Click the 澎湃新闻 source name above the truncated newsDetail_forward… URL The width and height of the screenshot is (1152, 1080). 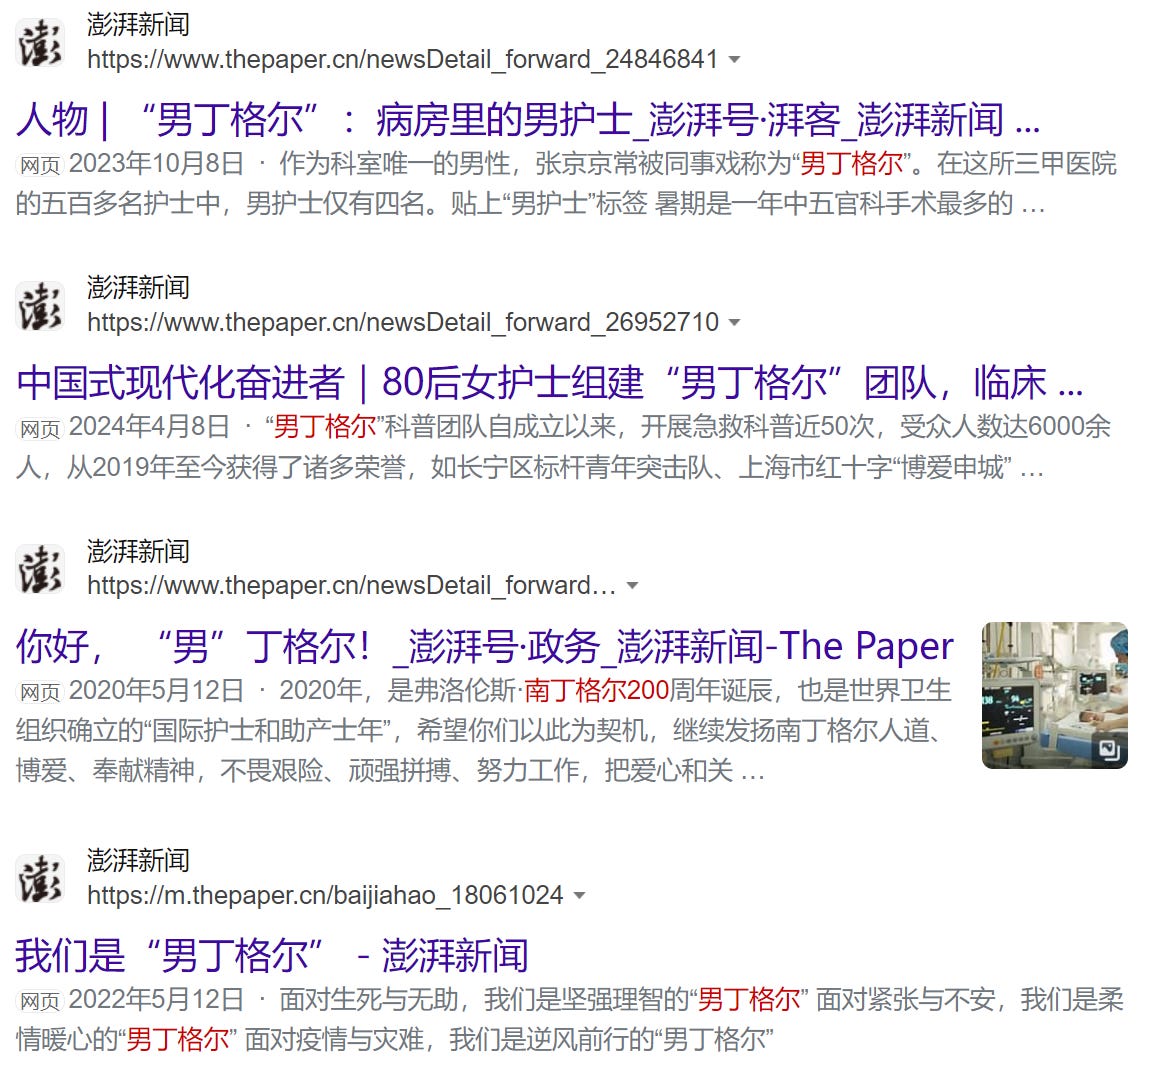click(x=138, y=552)
